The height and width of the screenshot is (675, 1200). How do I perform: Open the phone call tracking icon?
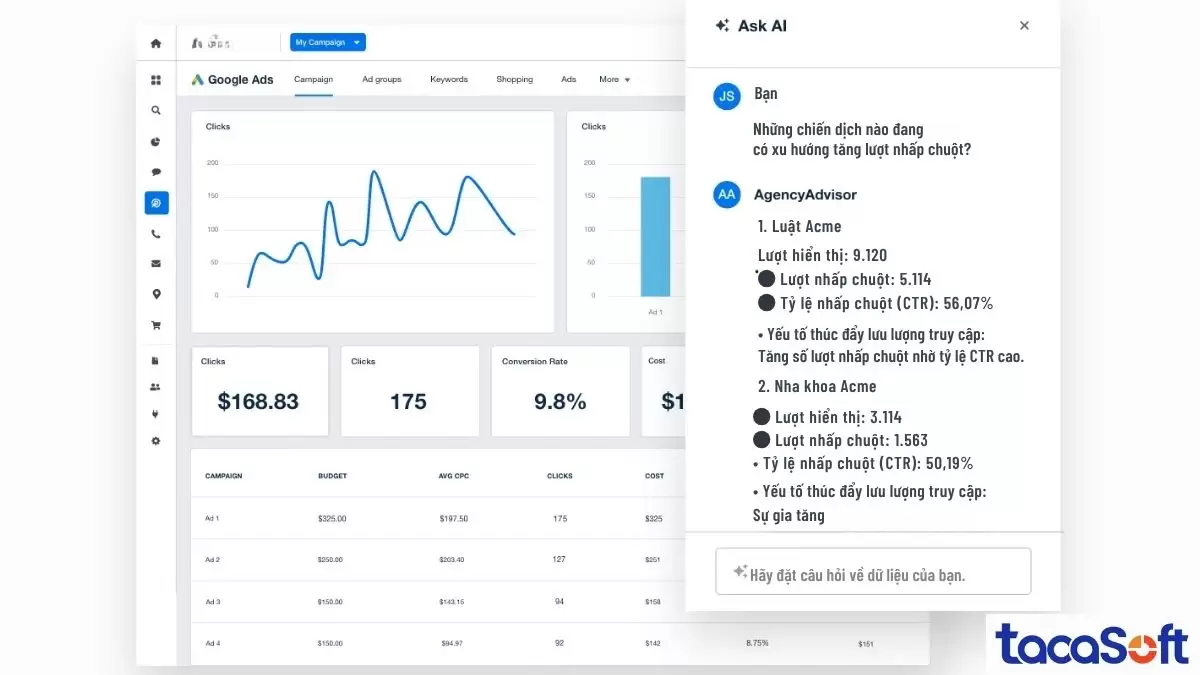coord(155,234)
